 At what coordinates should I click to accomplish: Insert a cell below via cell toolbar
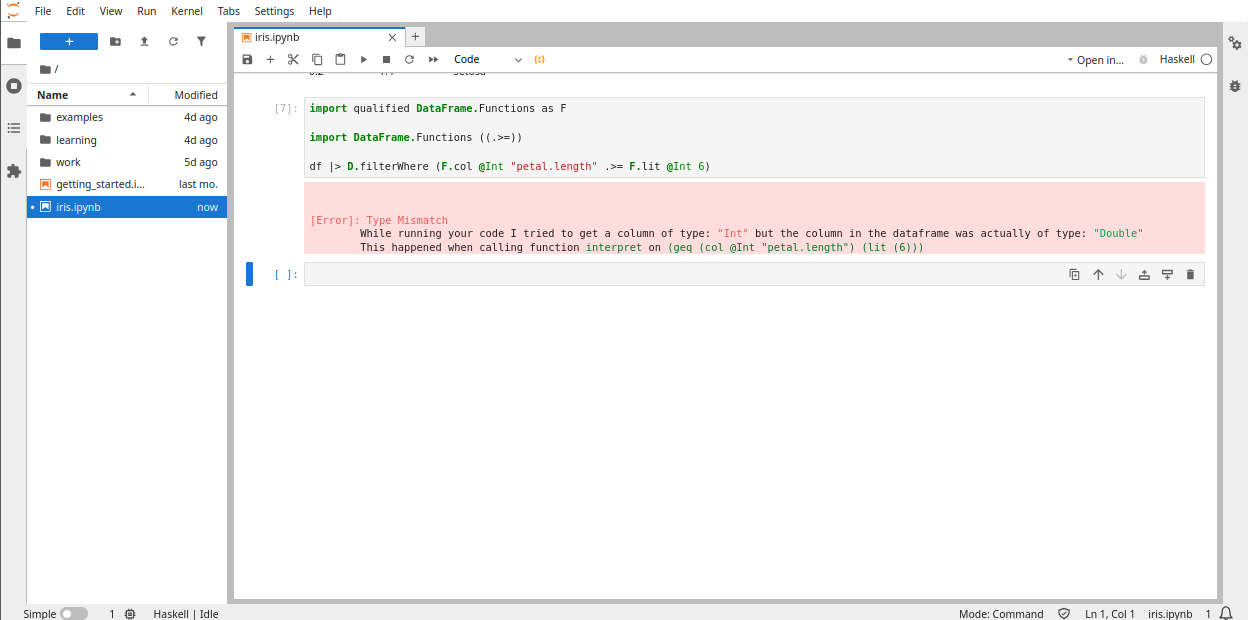click(x=1167, y=274)
